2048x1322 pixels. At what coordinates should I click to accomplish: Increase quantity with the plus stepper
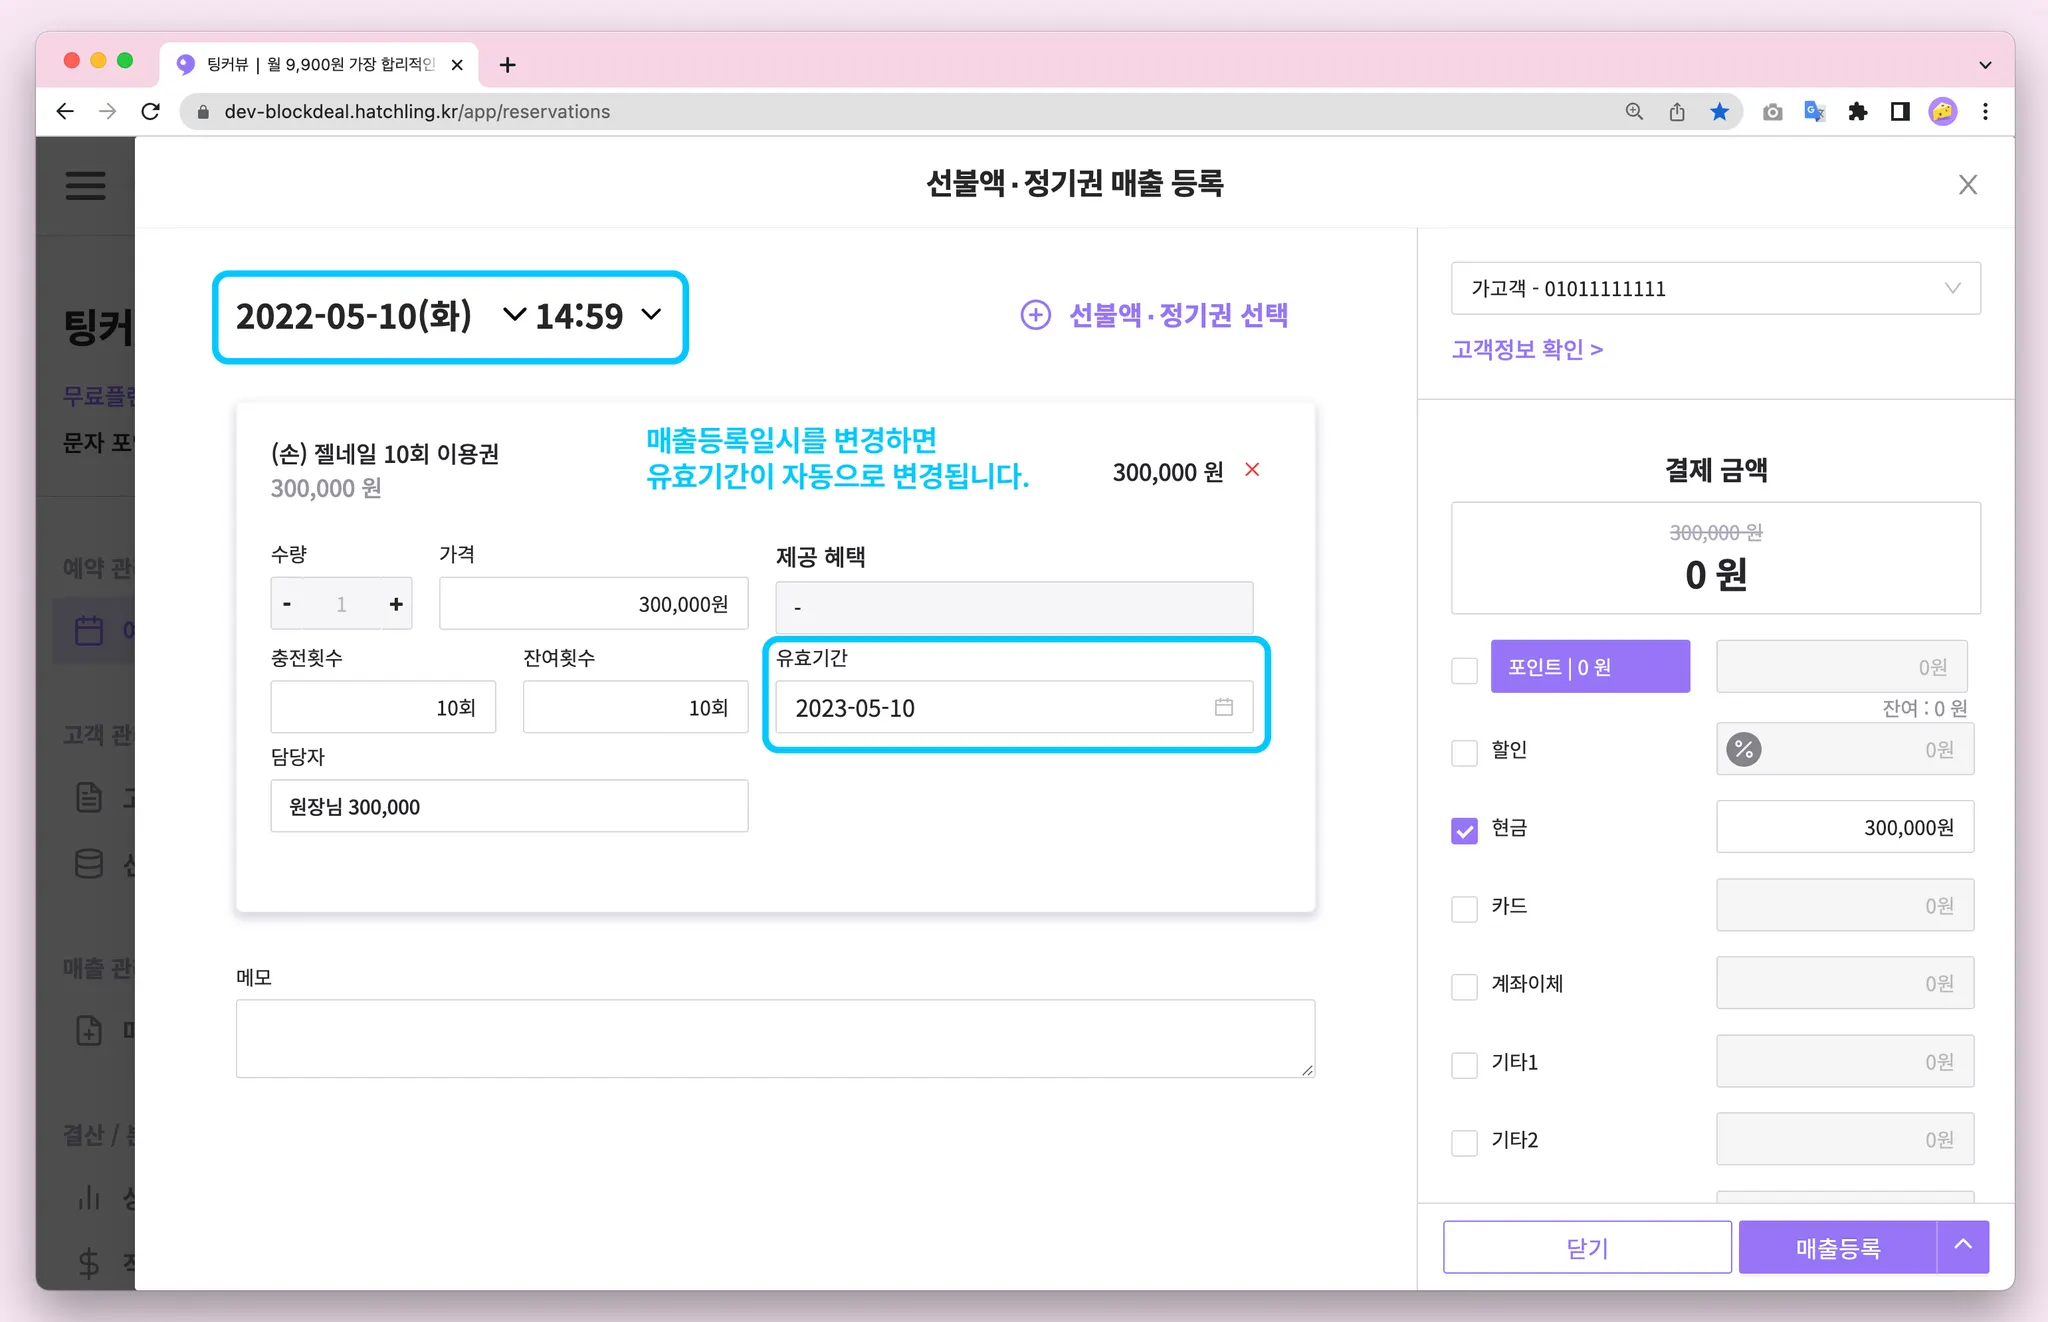396,604
